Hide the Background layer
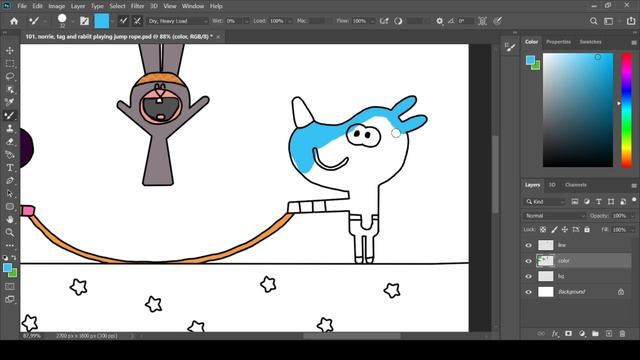 [x=529, y=292]
